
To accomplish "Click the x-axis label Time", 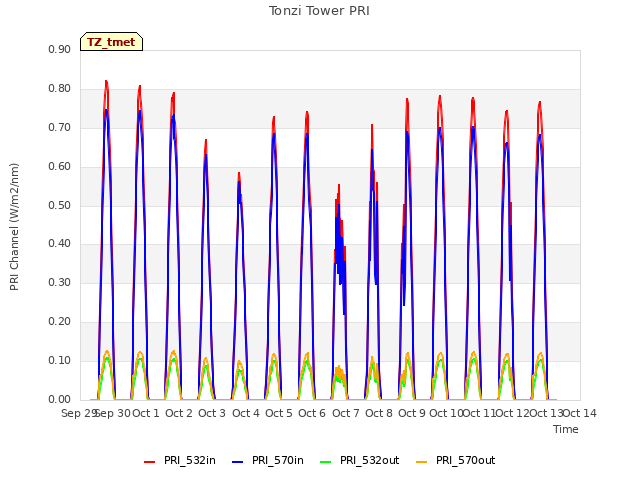I will (x=566, y=429).
